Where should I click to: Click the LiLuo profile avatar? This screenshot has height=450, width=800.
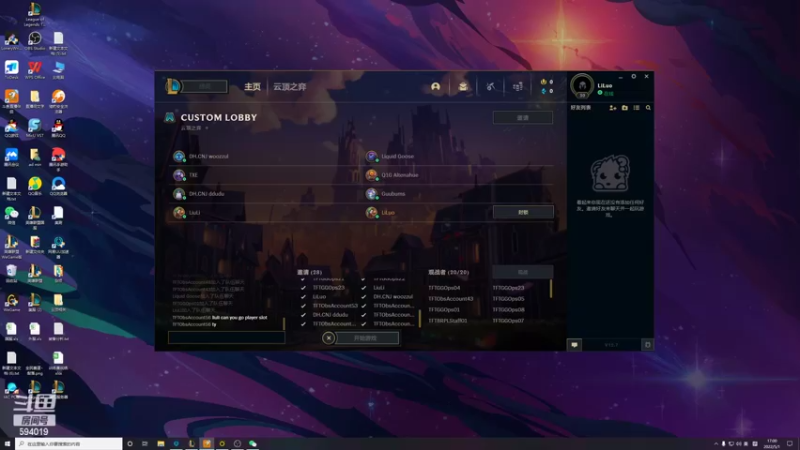coord(582,86)
